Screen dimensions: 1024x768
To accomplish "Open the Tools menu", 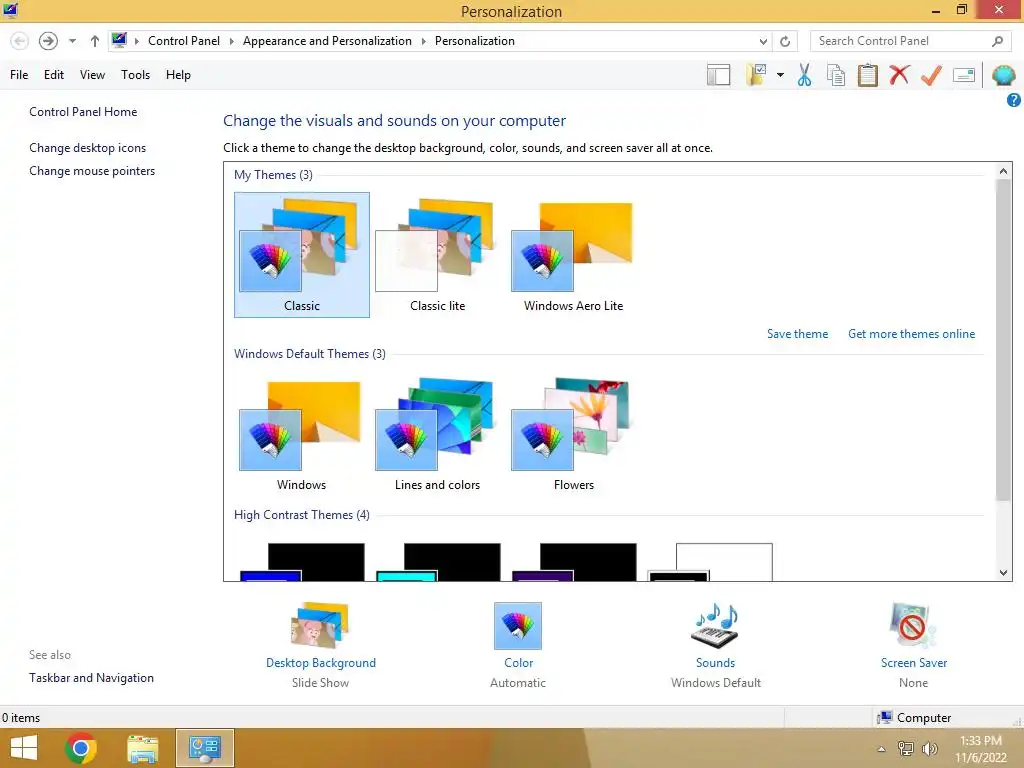I will tap(135, 75).
